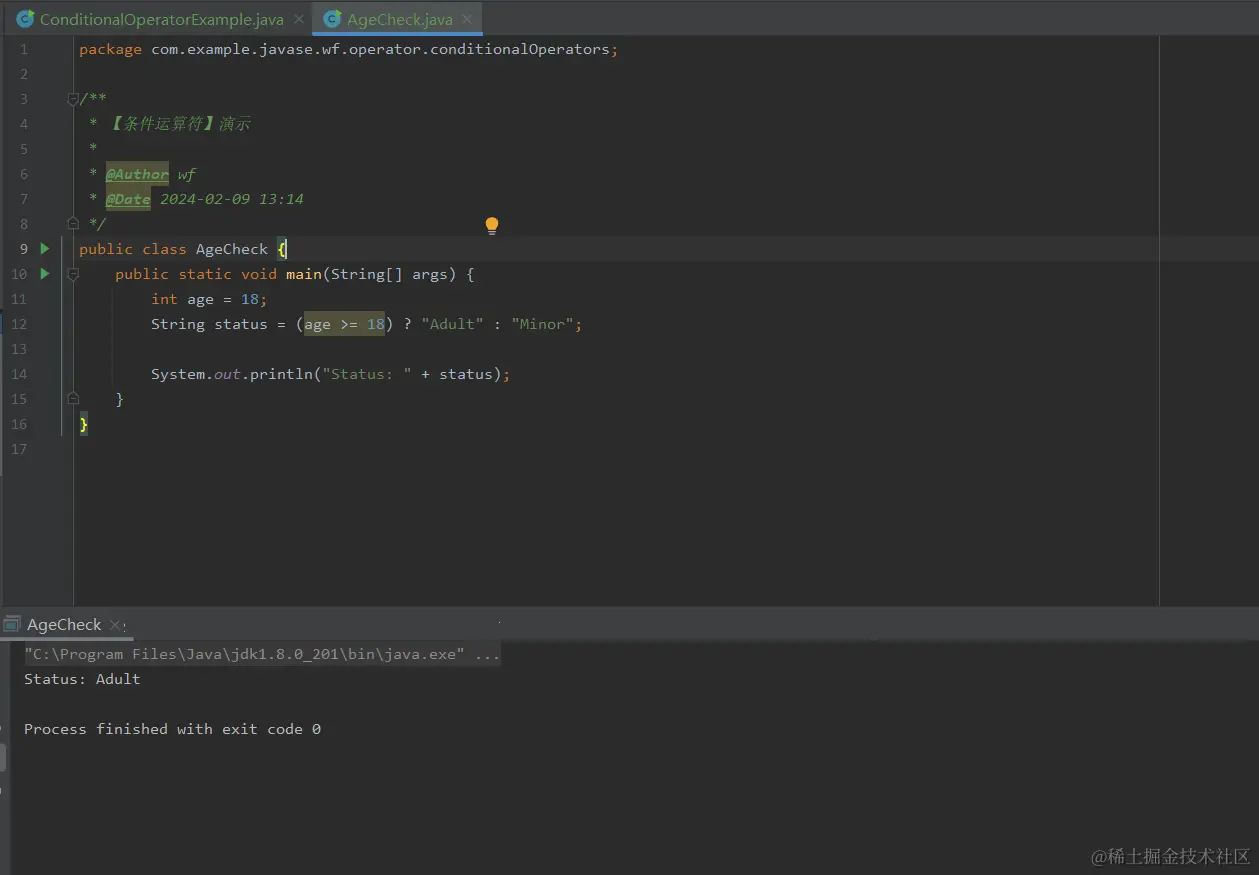Click the @Author Javadoc tag
This screenshot has width=1259, height=875.
point(137,174)
